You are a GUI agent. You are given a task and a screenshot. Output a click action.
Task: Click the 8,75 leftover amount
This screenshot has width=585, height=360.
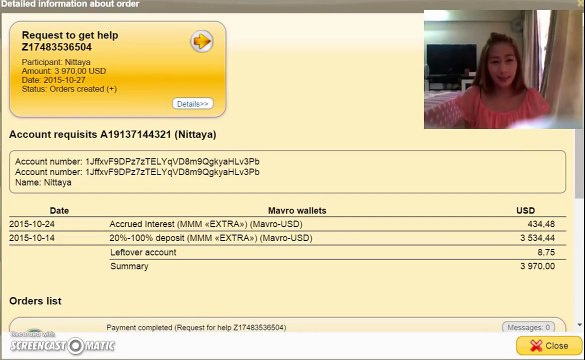click(546, 252)
